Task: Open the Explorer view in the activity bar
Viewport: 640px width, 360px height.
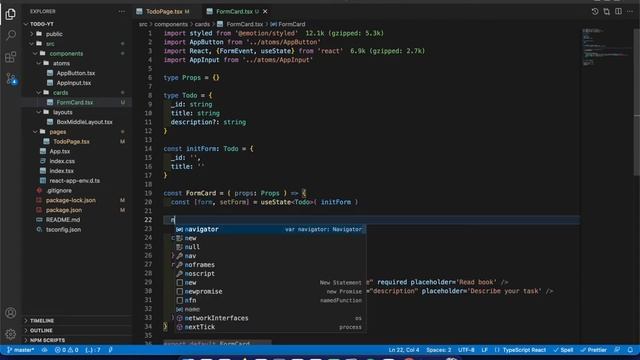Action: [x=11, y=14]
